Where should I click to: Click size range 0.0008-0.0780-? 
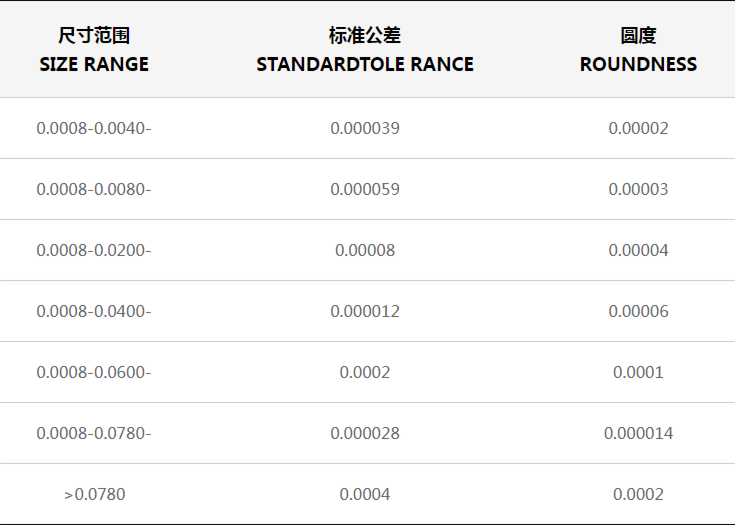pyautogui.click(x=94, y=433)
